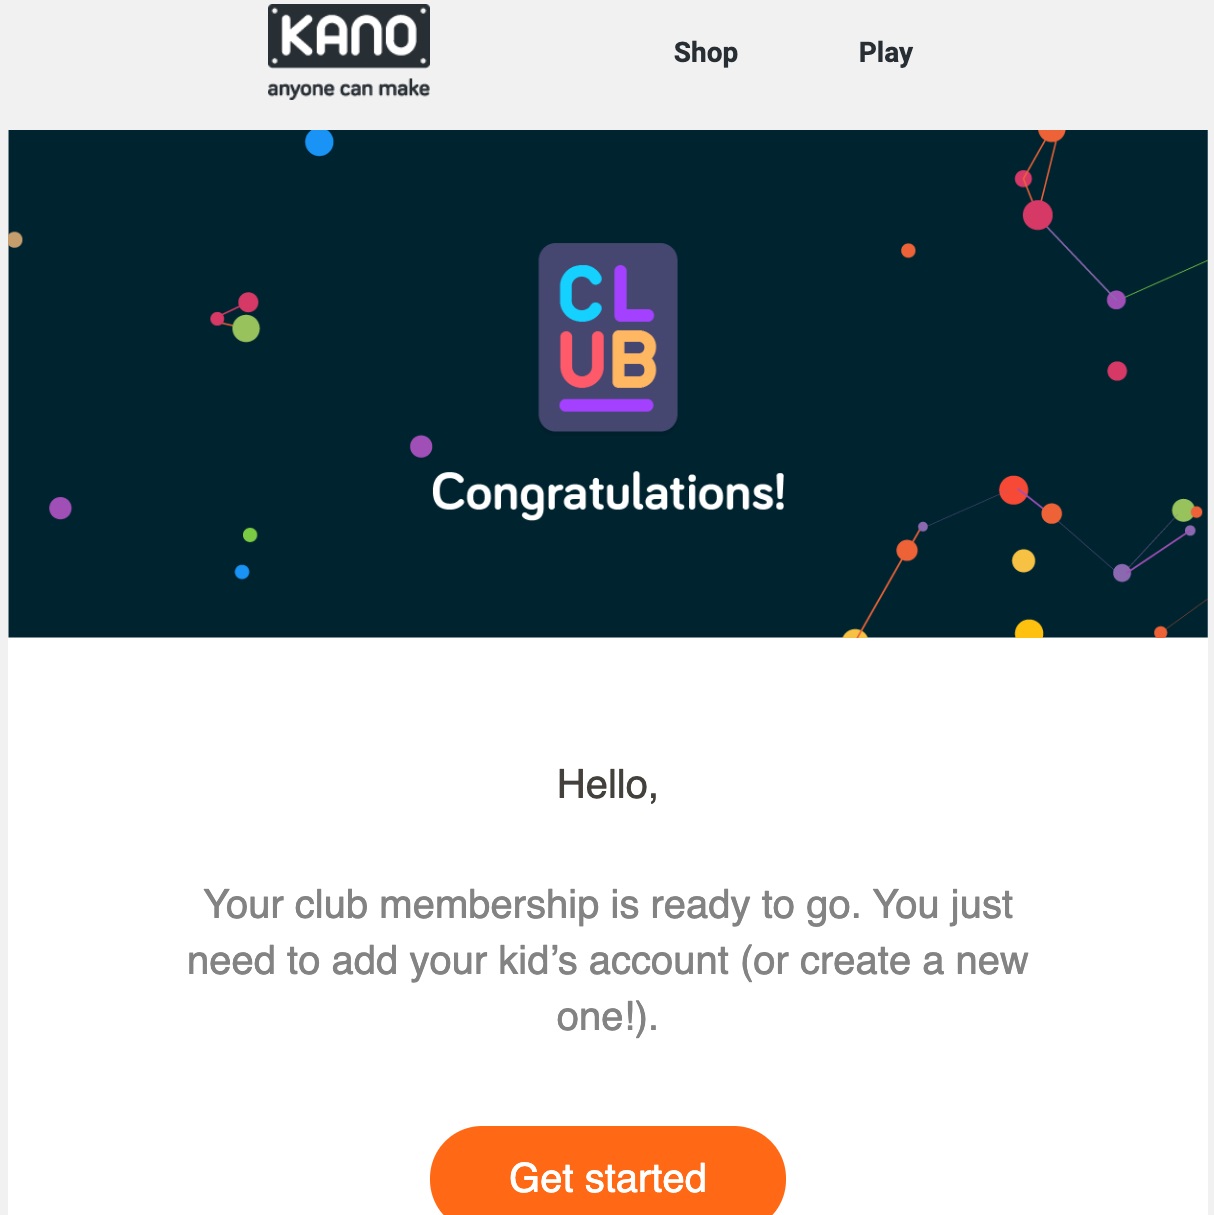1214x1215 pixels.
Task: Click the large blue dot in the banner
Action: (318, 142)
